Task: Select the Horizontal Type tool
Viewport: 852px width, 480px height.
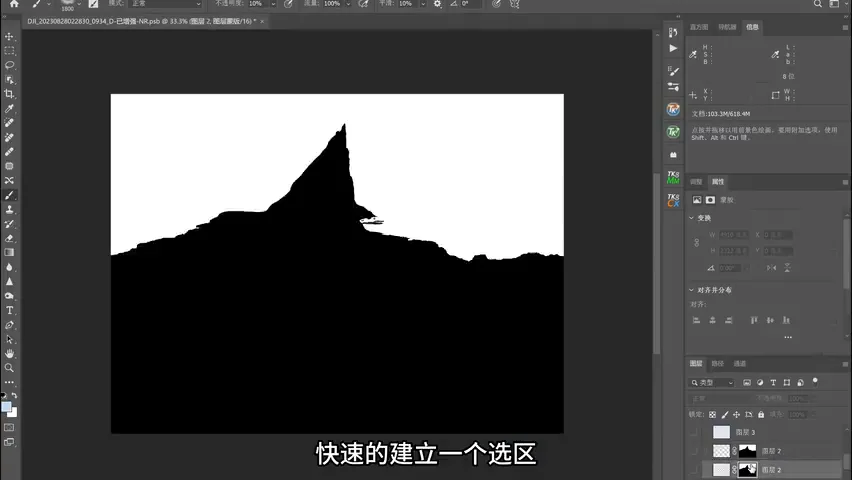Action: 9,310
